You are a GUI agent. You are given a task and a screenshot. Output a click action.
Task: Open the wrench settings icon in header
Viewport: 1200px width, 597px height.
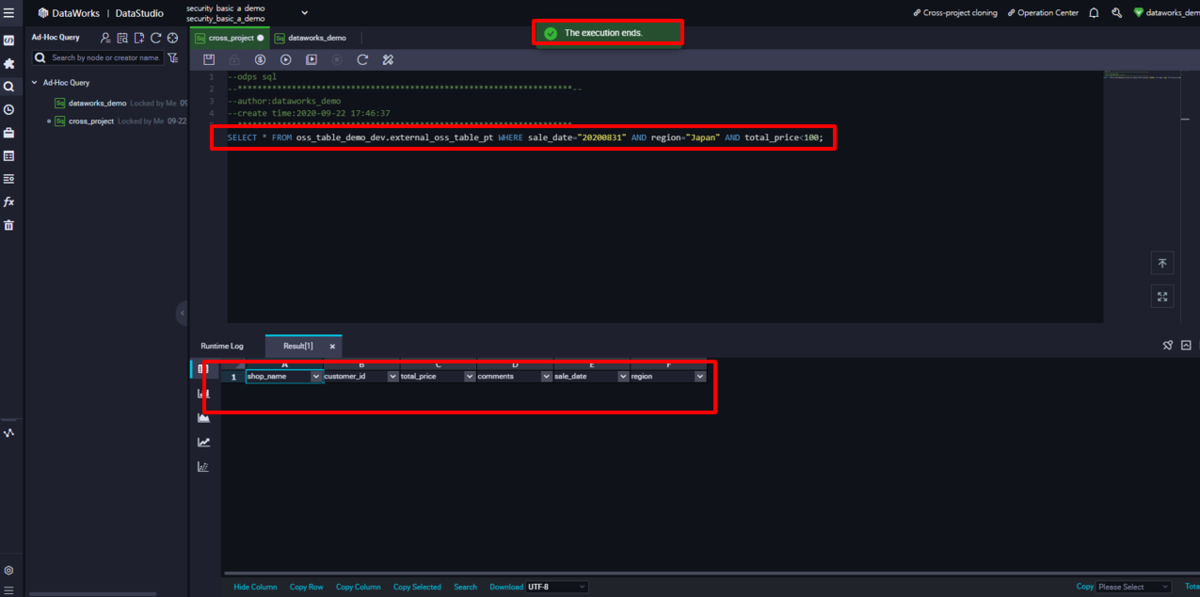pyautogui.click(x=1116, y=13)
